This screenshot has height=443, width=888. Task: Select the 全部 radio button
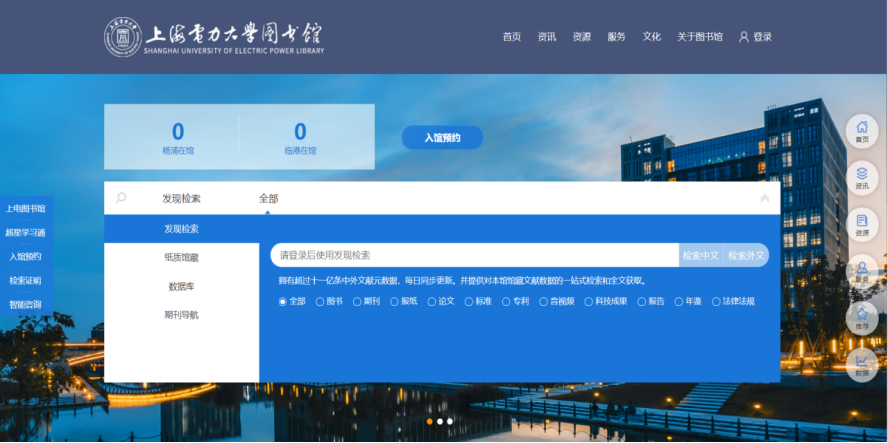[x=283, y=302]
